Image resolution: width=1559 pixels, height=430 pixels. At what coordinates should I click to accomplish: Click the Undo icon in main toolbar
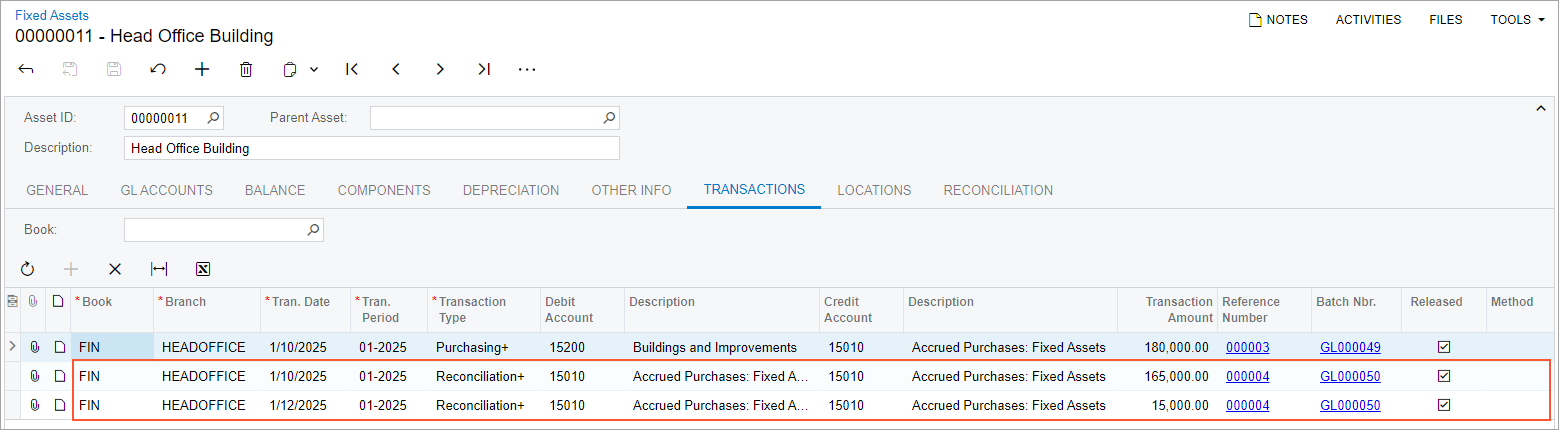tap(158, 70)
